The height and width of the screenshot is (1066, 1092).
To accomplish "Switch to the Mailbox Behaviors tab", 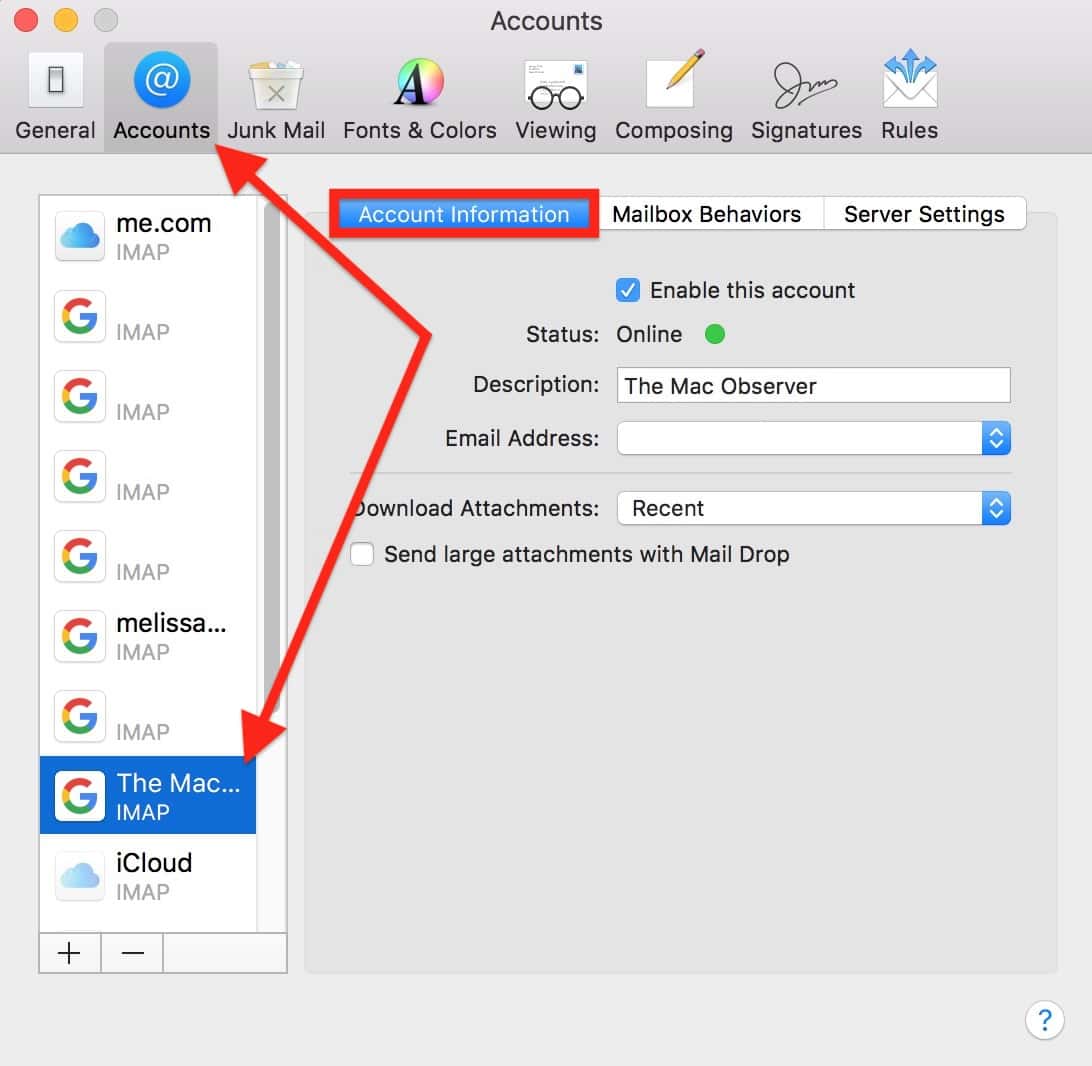I will coord(706,214).
